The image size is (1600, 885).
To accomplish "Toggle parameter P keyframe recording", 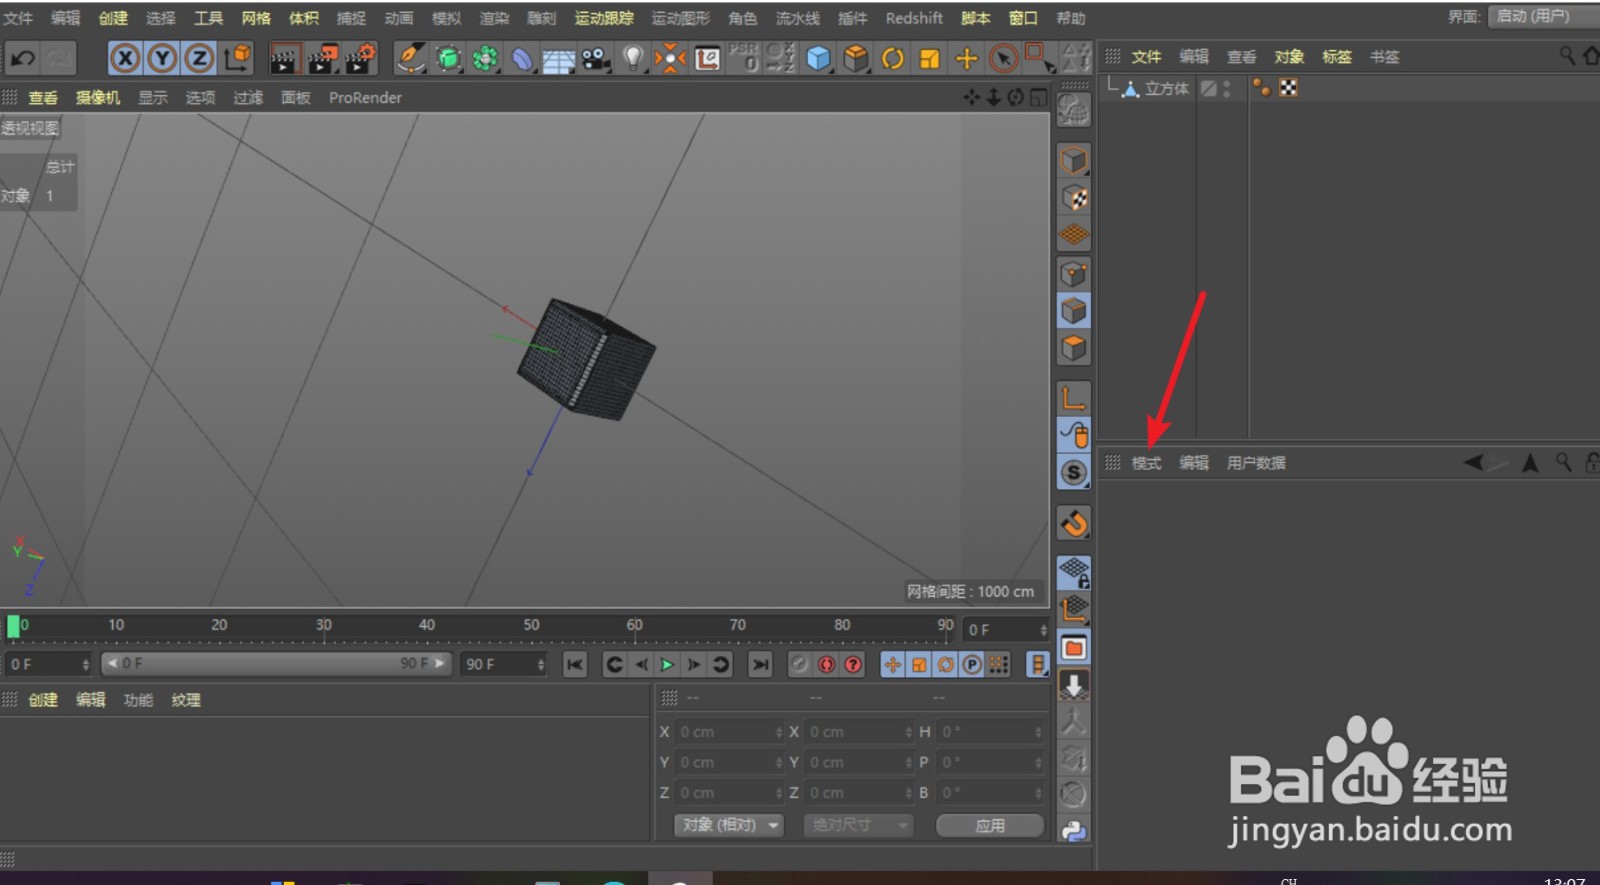I will tap(971, 664).
